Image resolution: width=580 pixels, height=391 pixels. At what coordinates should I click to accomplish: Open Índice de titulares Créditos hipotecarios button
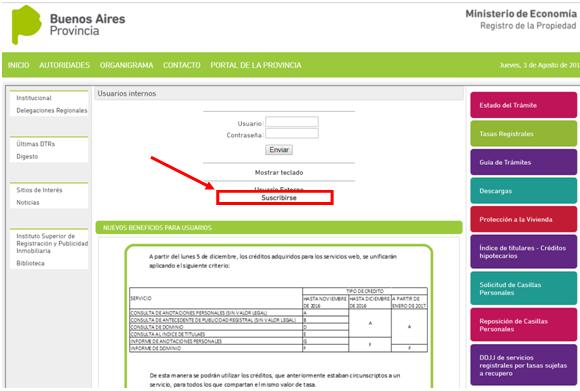click(x=523, y=252)
